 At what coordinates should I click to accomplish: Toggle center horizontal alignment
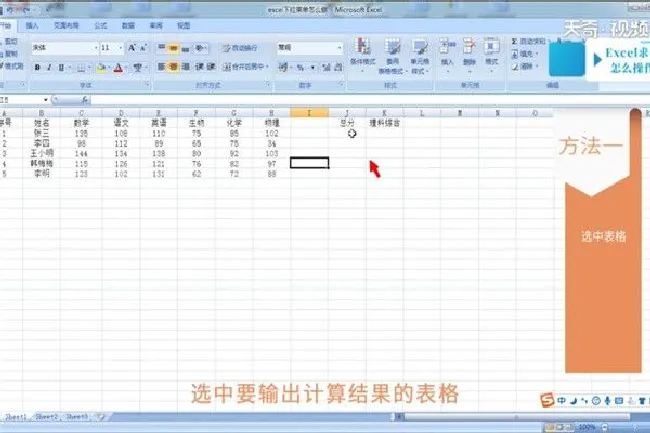tap(173, 67)
